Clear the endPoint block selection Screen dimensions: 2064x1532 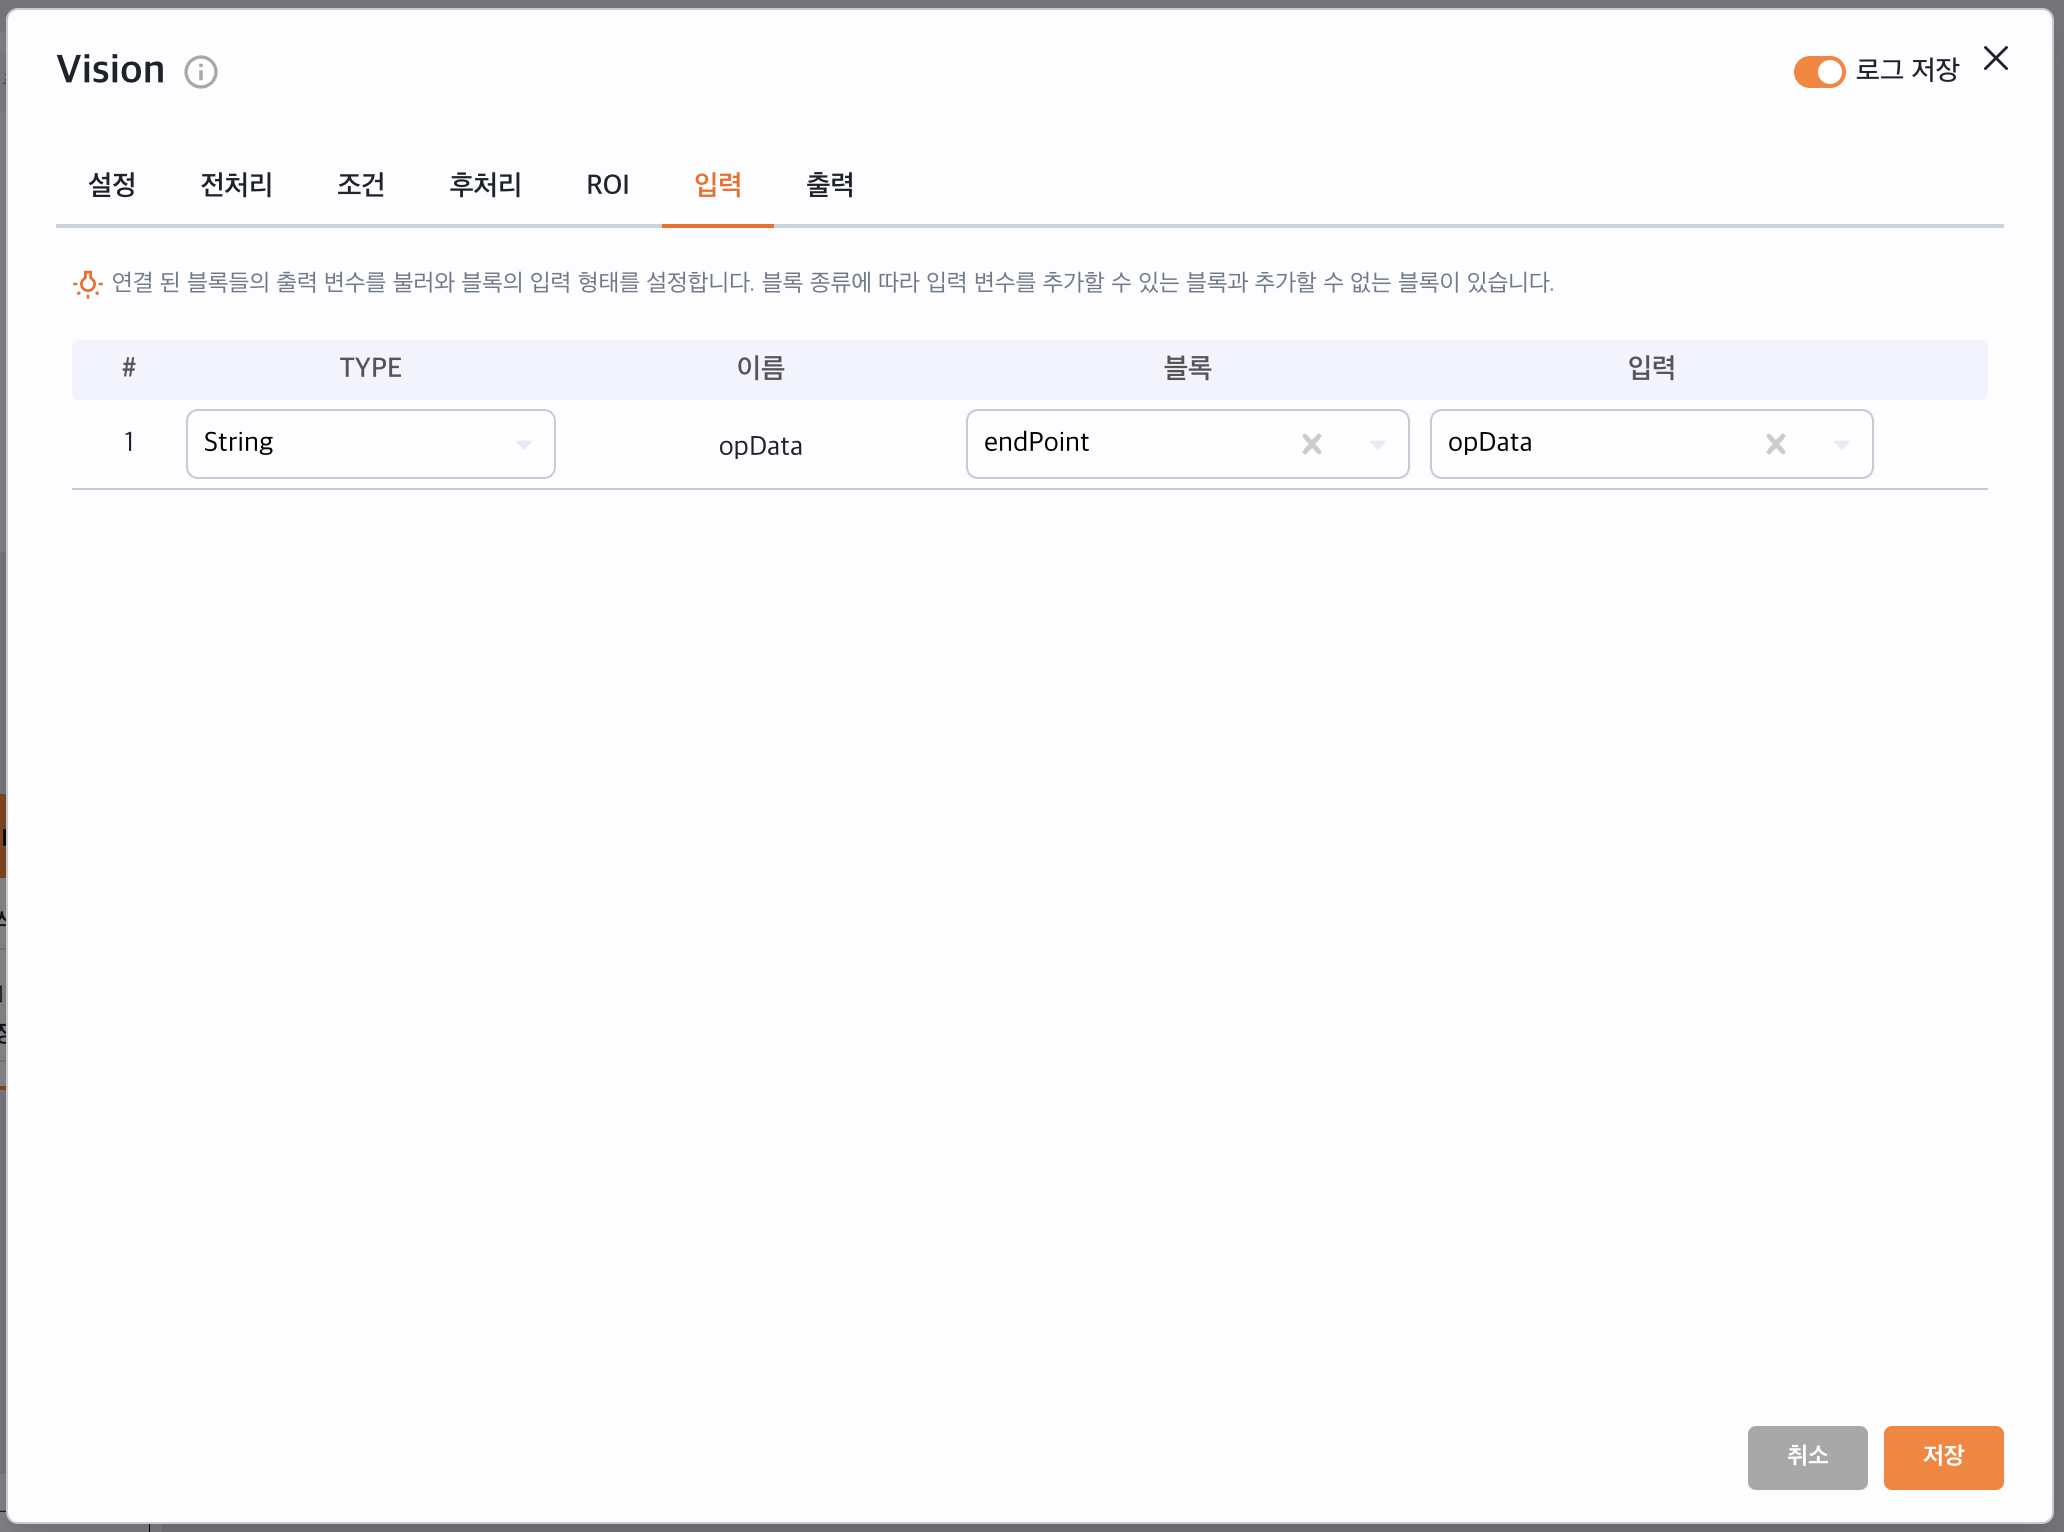click(1312, 444)
